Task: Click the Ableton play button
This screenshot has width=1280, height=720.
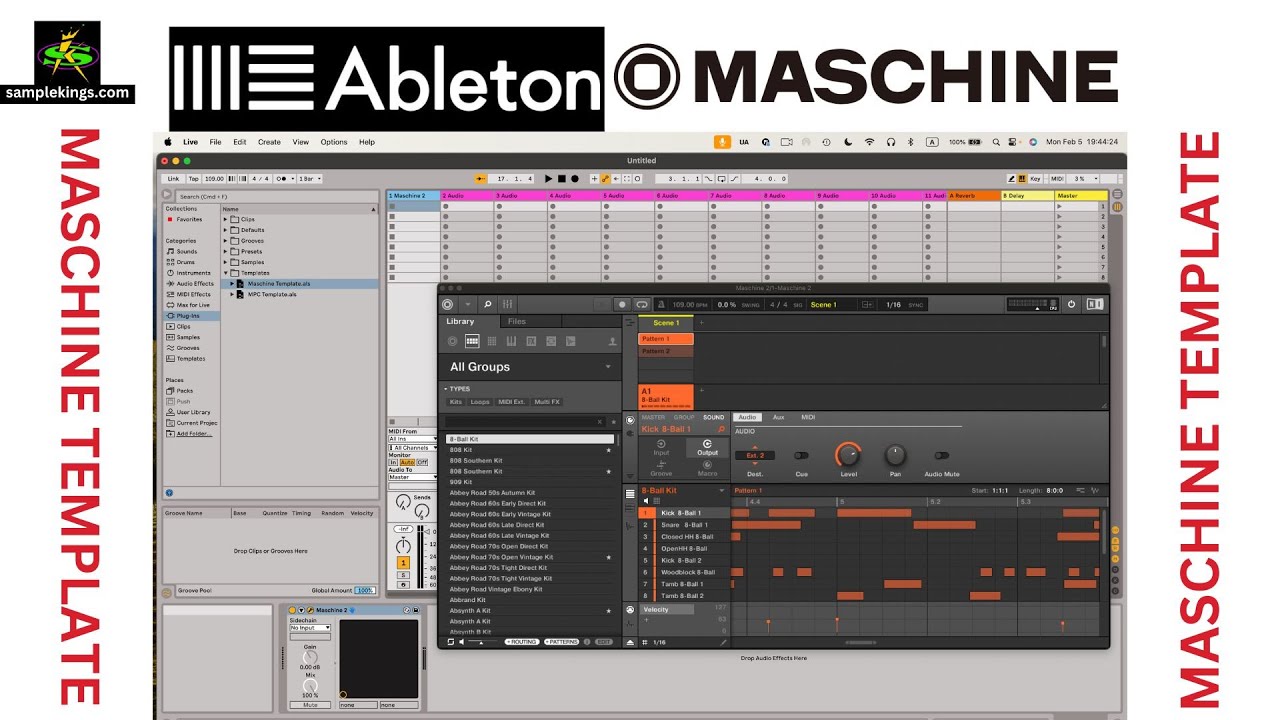Action: pyautogui.click(x=548, y=178)
